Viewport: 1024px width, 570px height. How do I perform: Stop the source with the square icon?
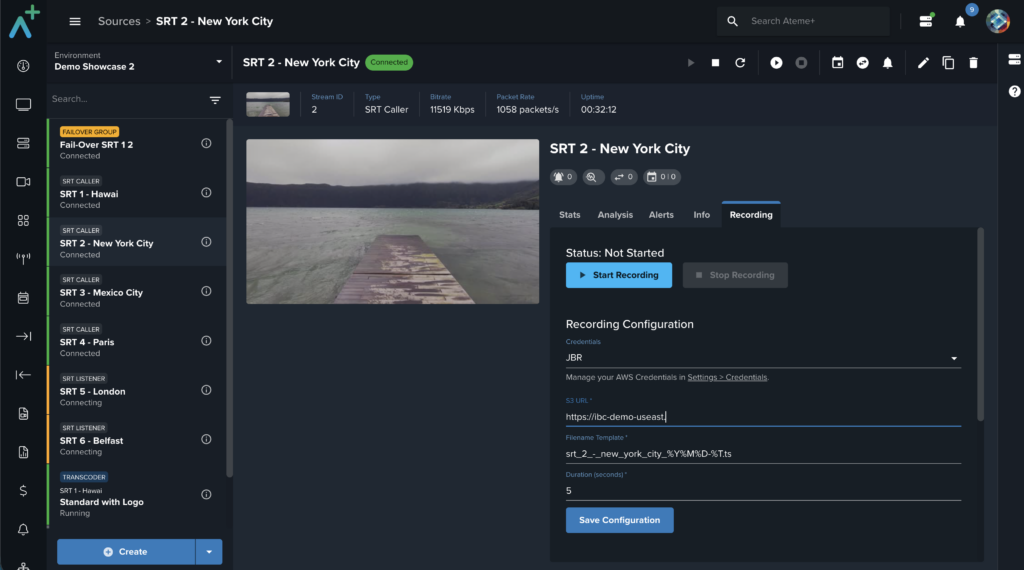click(715, 63)
